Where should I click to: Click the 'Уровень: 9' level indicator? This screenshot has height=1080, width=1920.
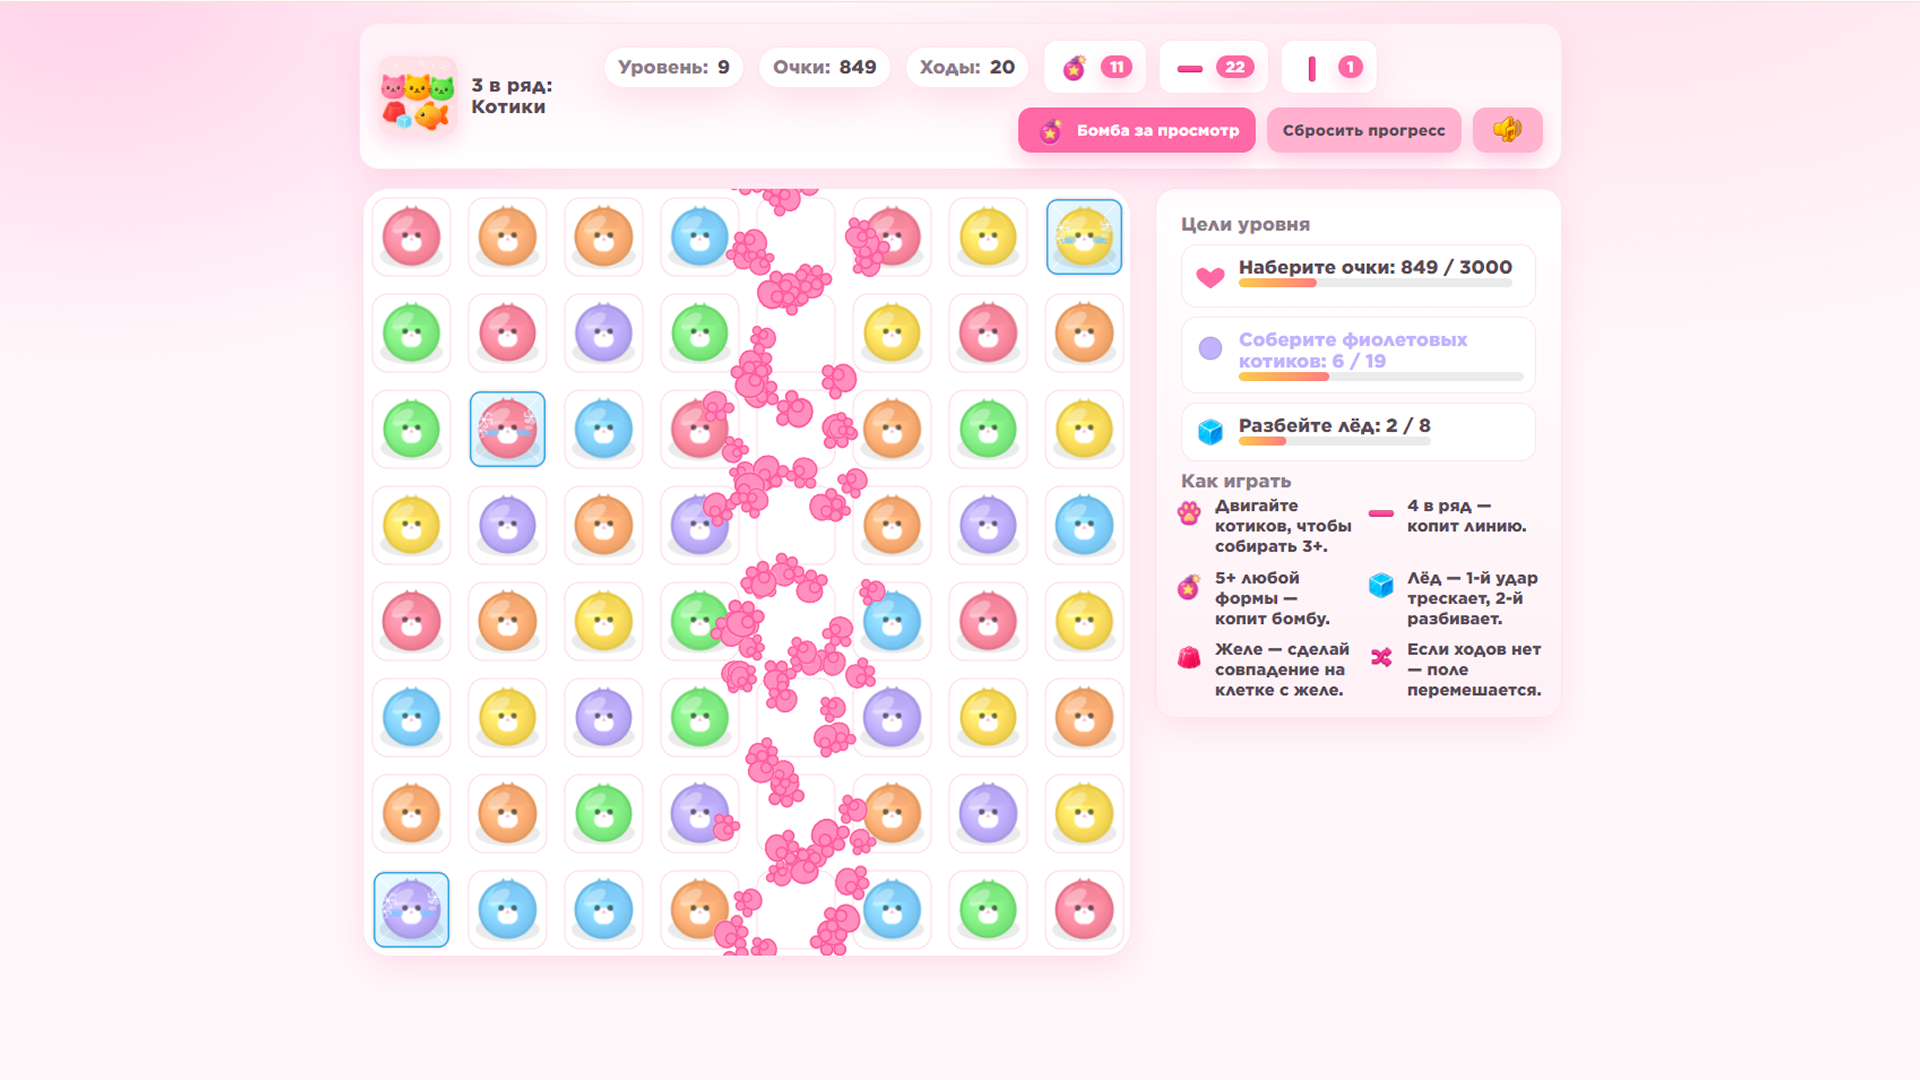(x=673, y=67)
